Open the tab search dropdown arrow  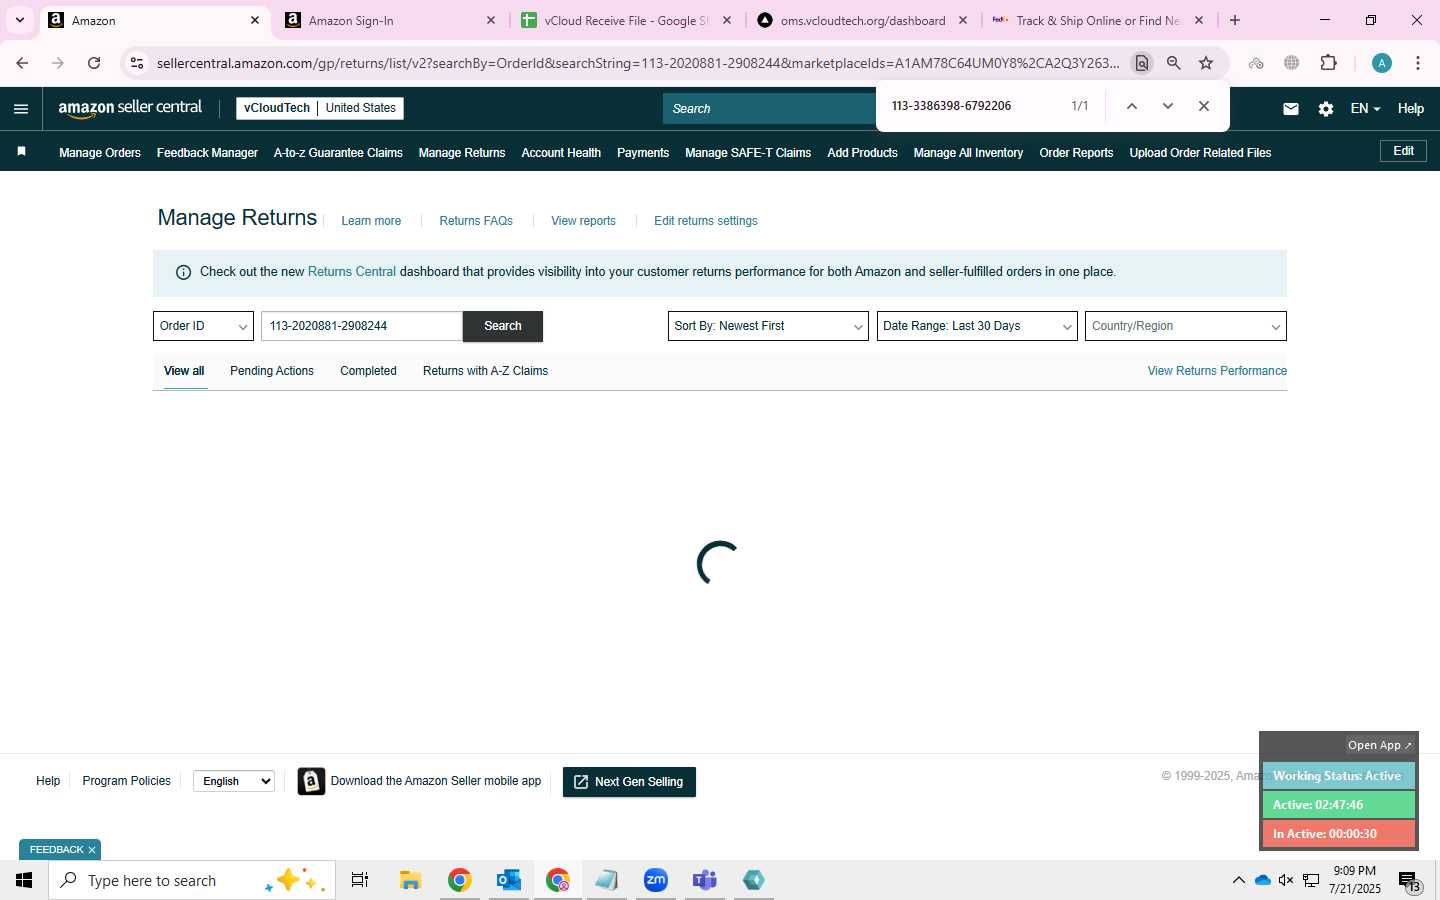click(x=19, y=20)
